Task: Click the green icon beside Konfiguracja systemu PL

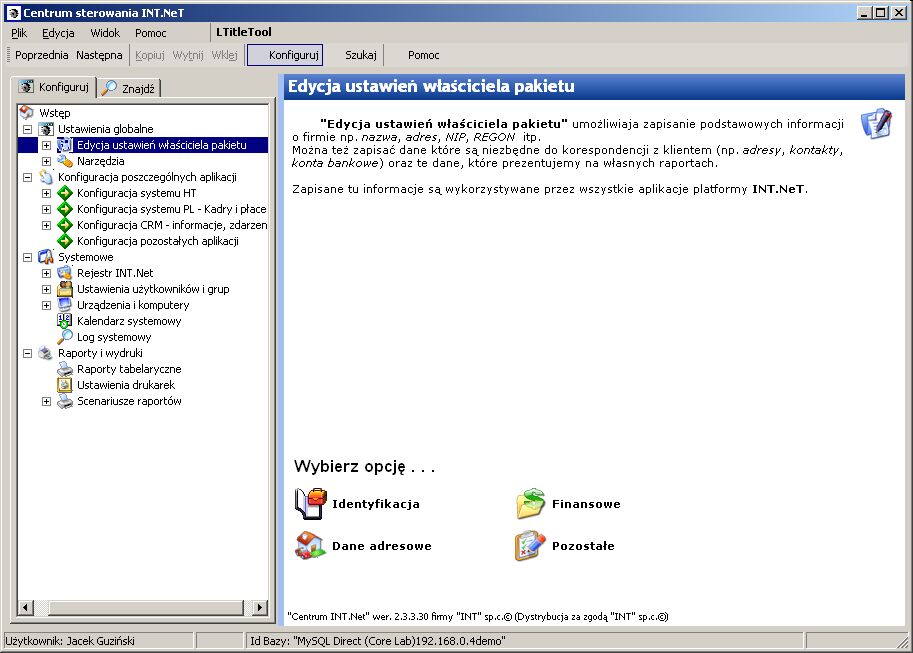Action: click(65, 209)
